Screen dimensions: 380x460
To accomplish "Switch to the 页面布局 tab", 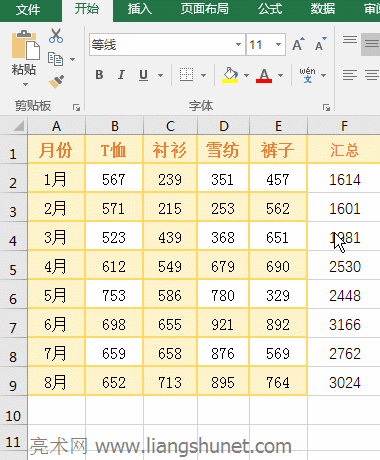I will pyautogui.click(x=205, y=9).
